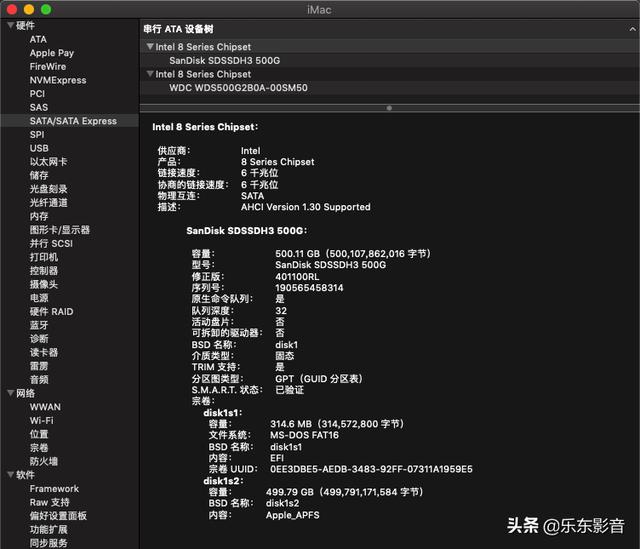Open 音频 audio entry

[39, 380]
